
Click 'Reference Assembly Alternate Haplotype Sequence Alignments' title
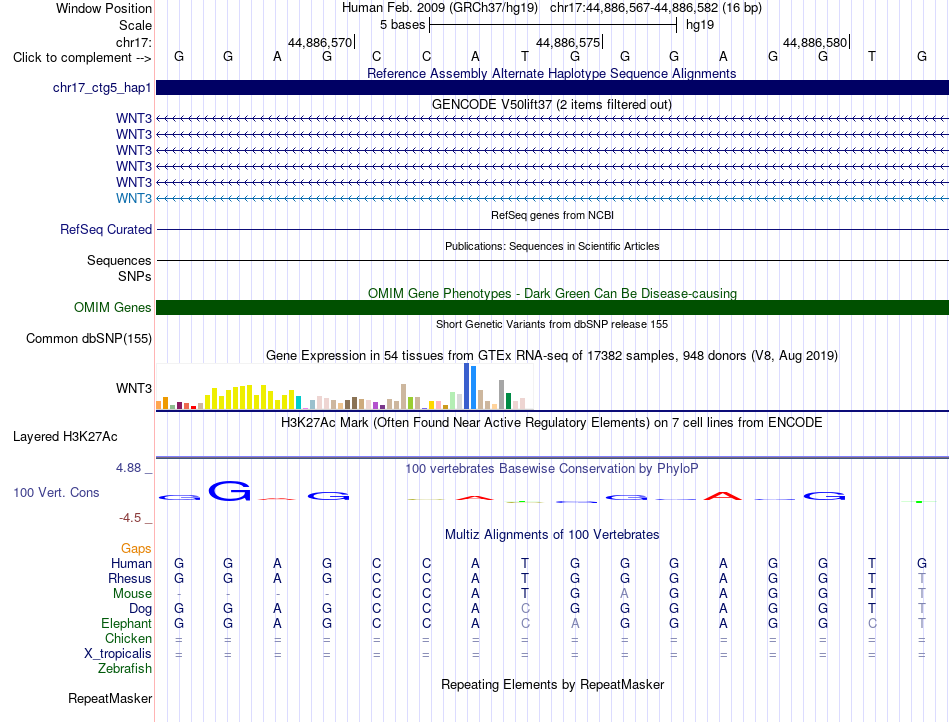(551, 73)
